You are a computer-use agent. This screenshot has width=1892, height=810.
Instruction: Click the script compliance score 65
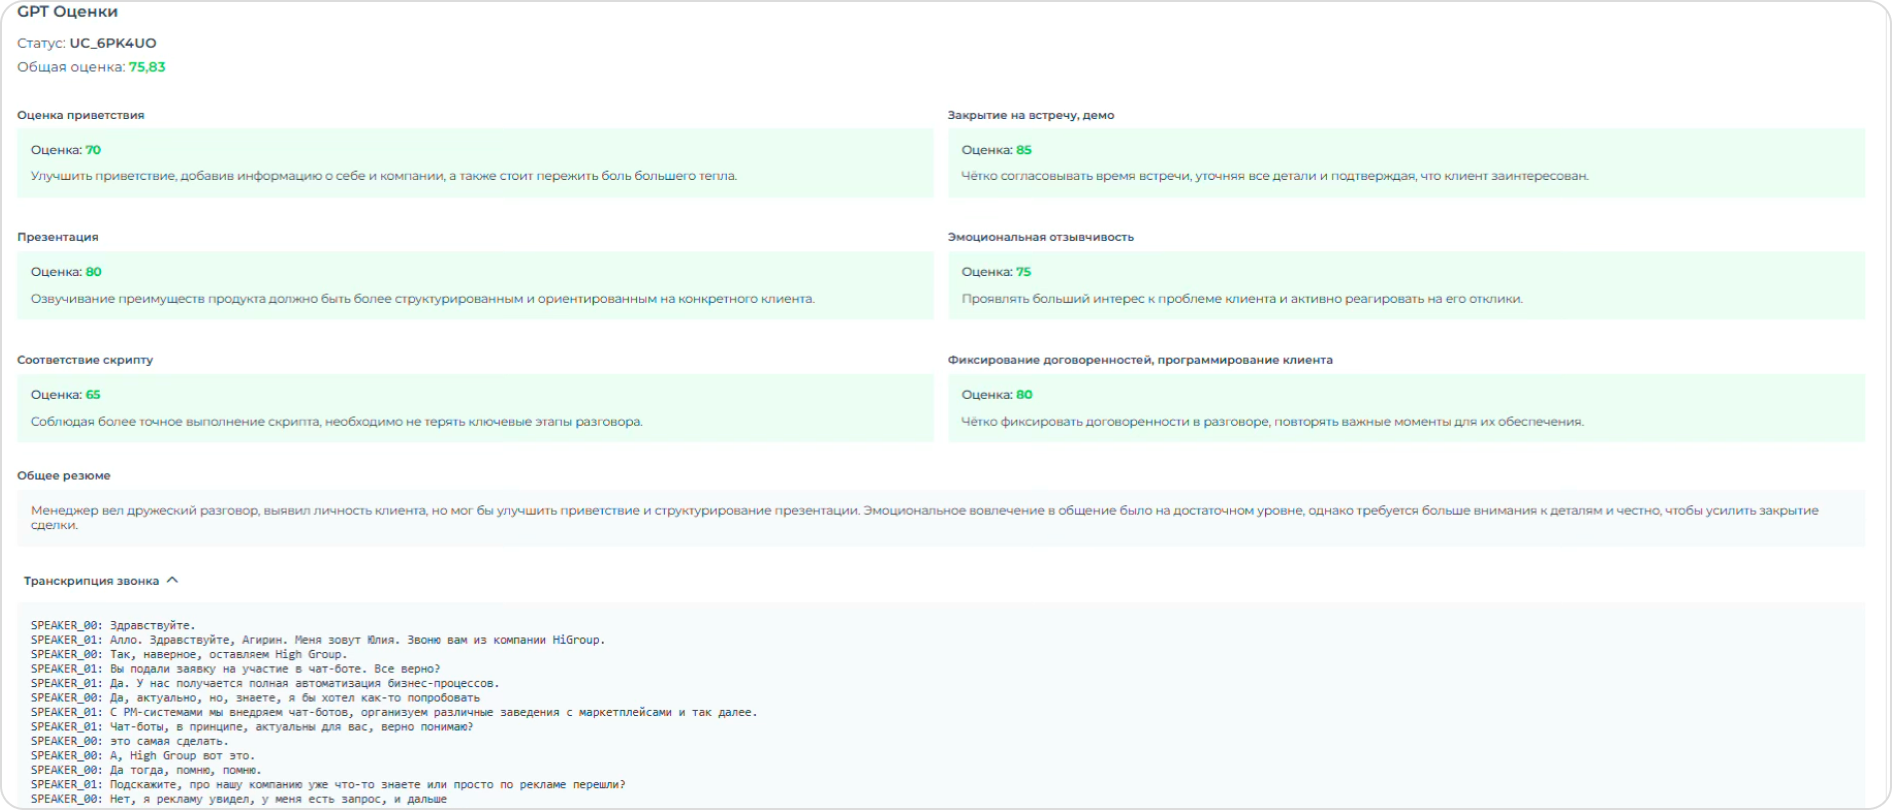tap(93, 395)
